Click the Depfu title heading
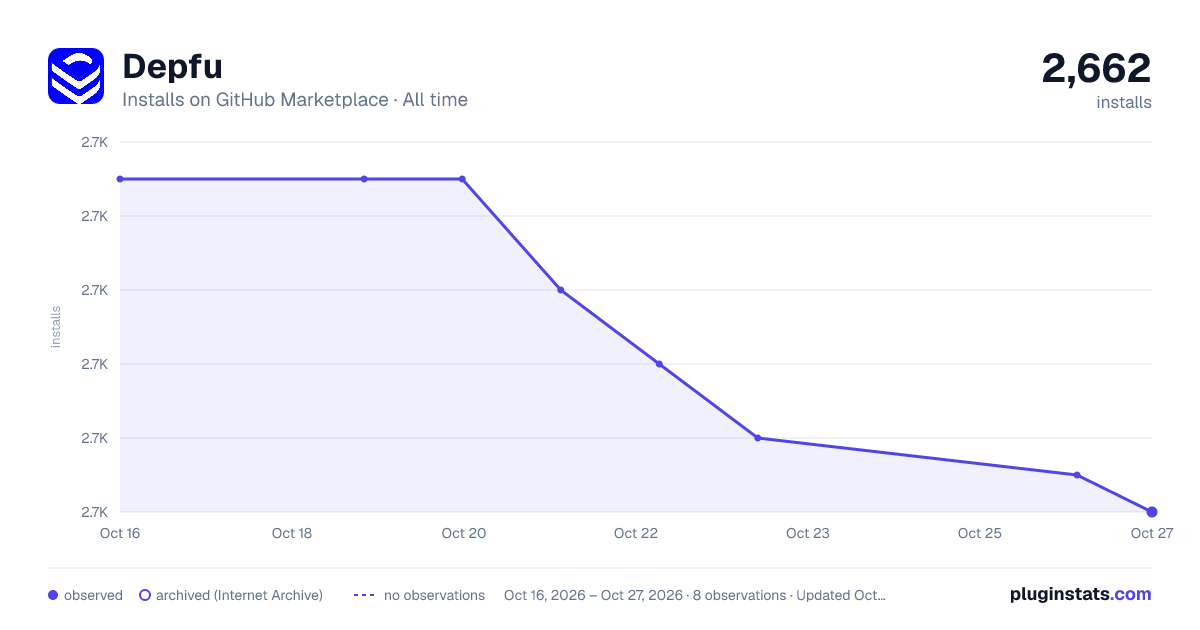 coord(172,66)
